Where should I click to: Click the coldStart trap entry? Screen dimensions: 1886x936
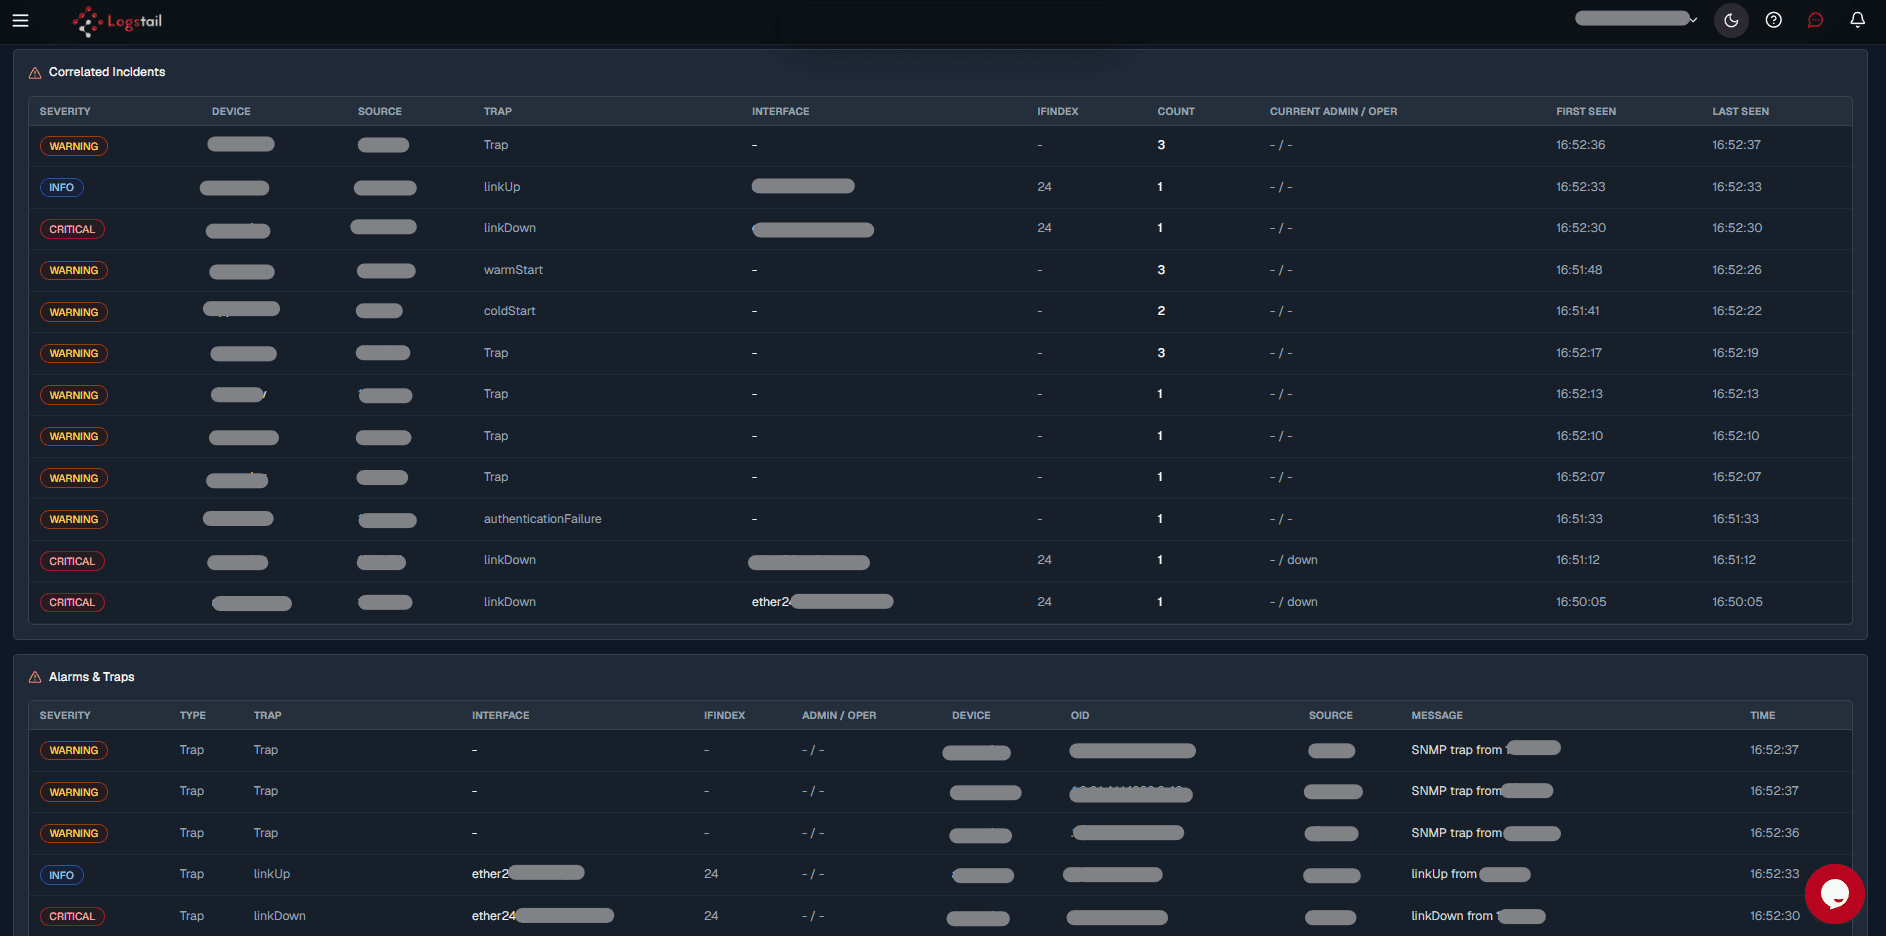coord(510,311)
